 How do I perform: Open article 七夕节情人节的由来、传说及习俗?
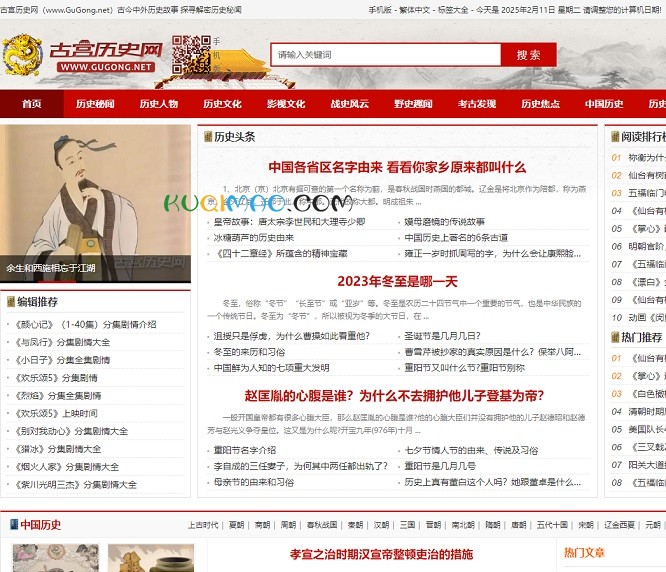coord(471,450)
